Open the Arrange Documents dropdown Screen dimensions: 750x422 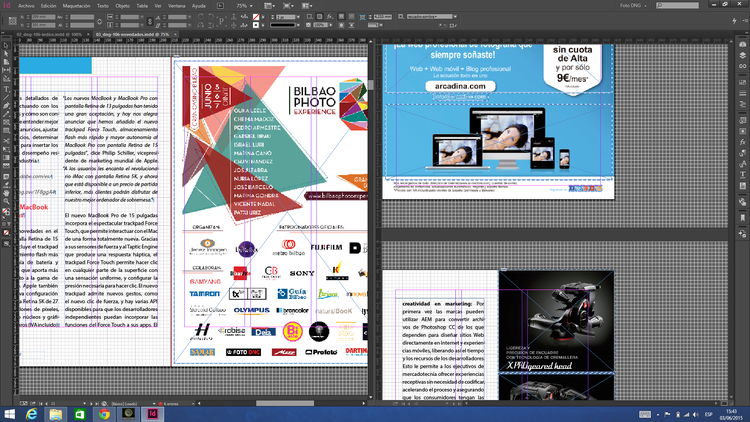tap(307, 6)
